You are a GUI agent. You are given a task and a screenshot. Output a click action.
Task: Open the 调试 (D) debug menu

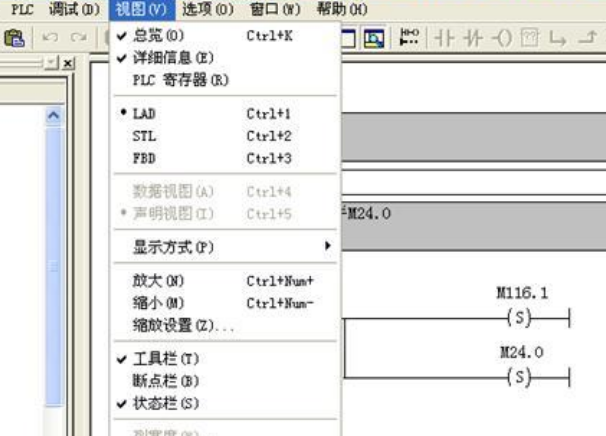[x=74, y=9]
